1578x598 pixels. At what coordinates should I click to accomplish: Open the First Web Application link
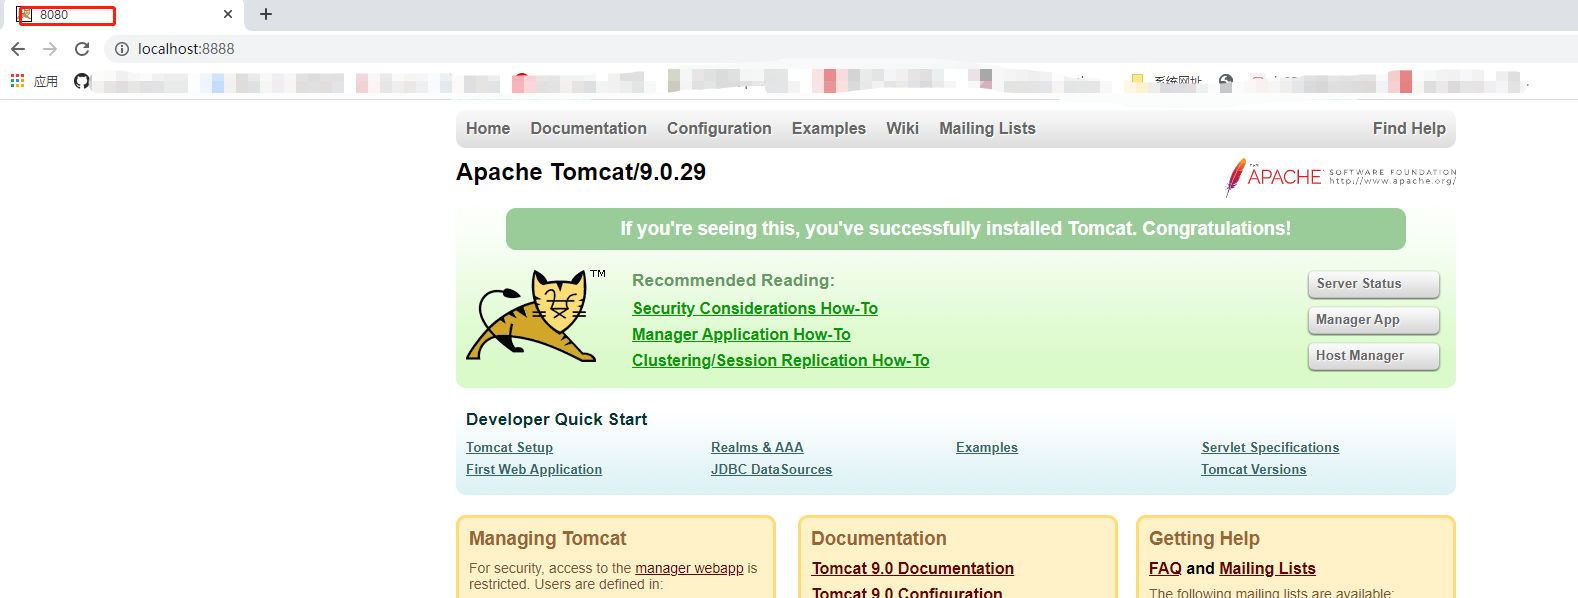[x=534, y=469]
